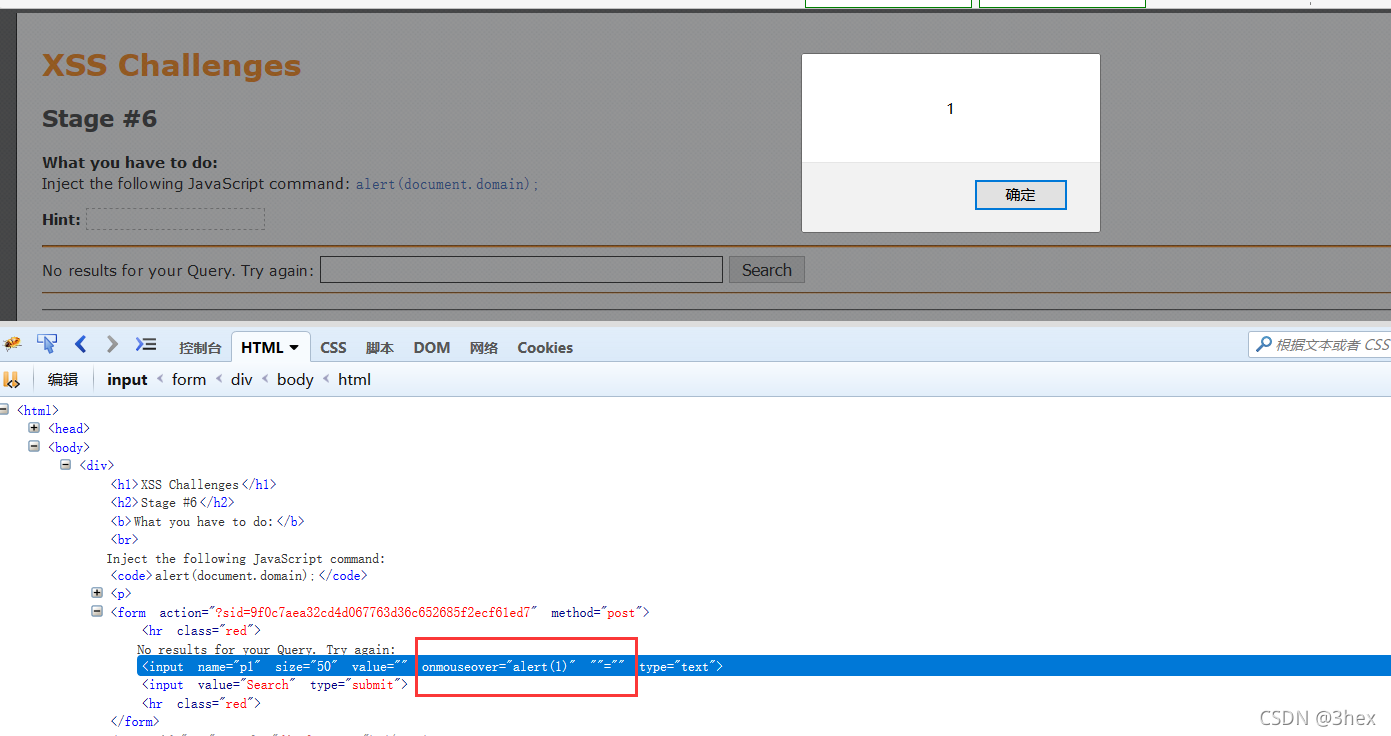Screen dimensions: 1391x736
Task: Select form in the breadcrumb path
Action: click(x=189, y=379)
